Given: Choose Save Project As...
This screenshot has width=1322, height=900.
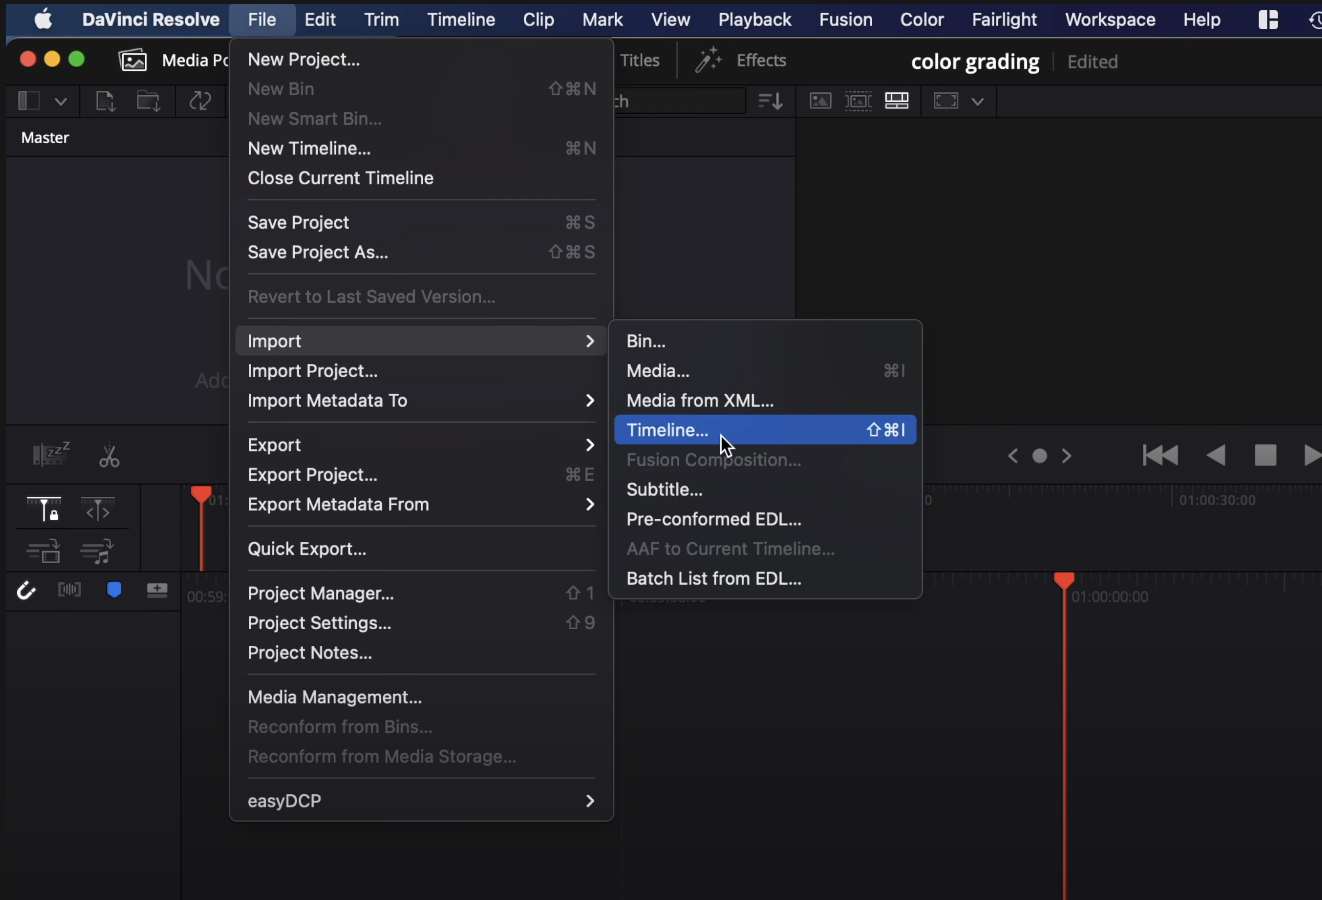Looking at the screenshot, I should click(x=421, y=252).
